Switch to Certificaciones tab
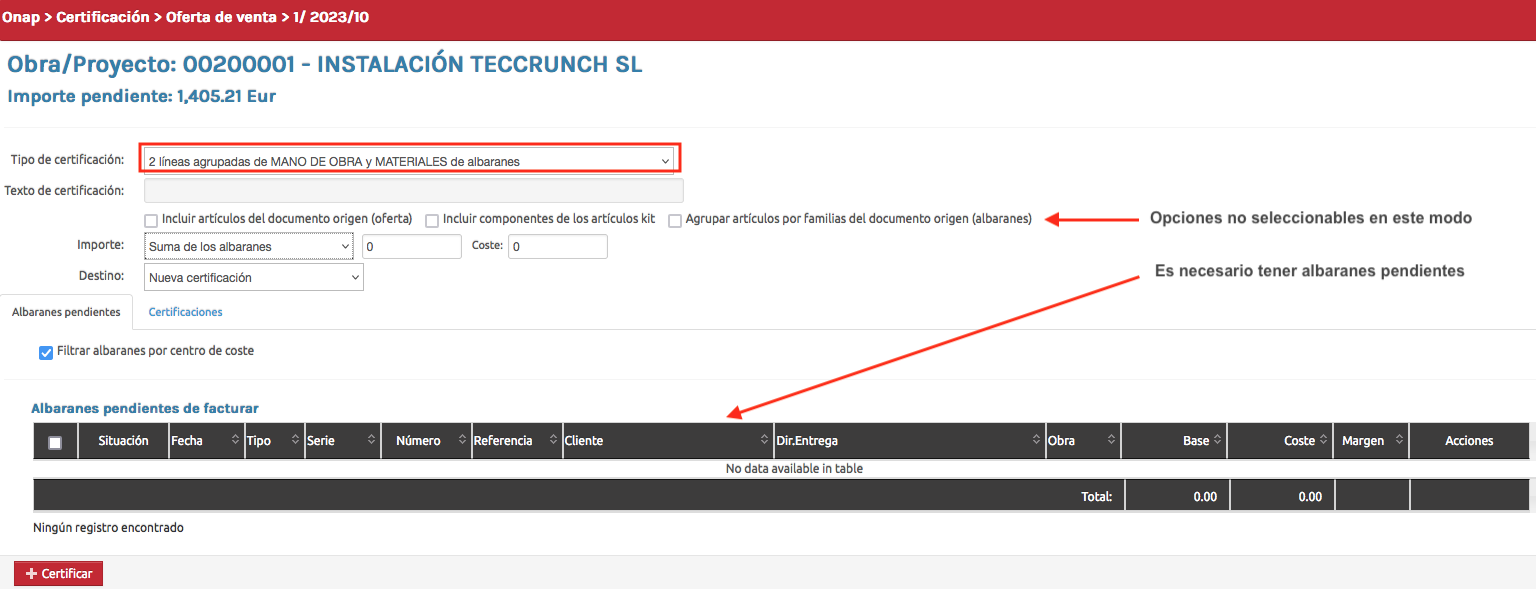Viewport: 1536px width, 589px height. [x=185, y=312]
